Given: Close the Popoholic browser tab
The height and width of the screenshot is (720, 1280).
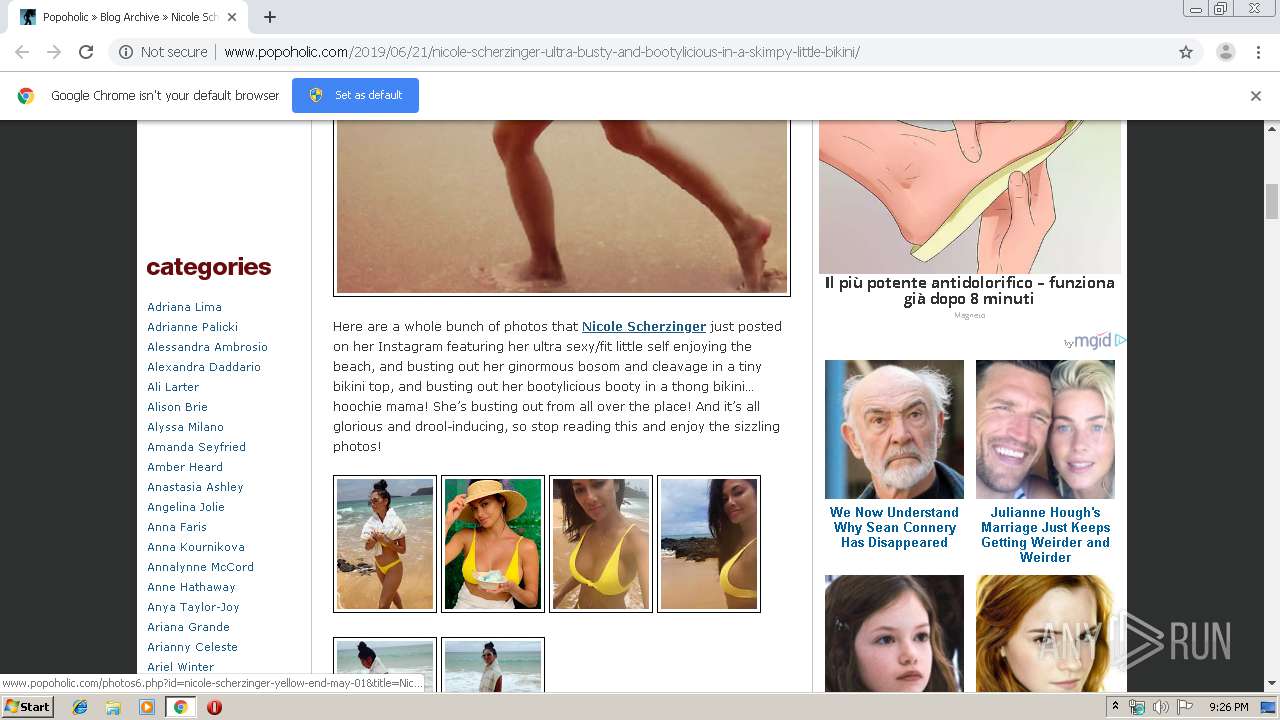Looking at the screenshot, I should [232, 17].
